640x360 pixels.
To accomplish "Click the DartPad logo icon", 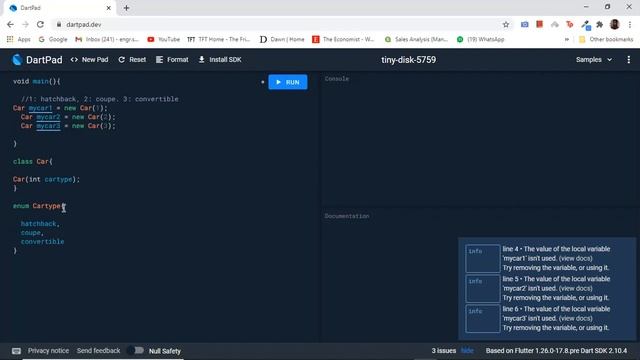I will (17, 60).
